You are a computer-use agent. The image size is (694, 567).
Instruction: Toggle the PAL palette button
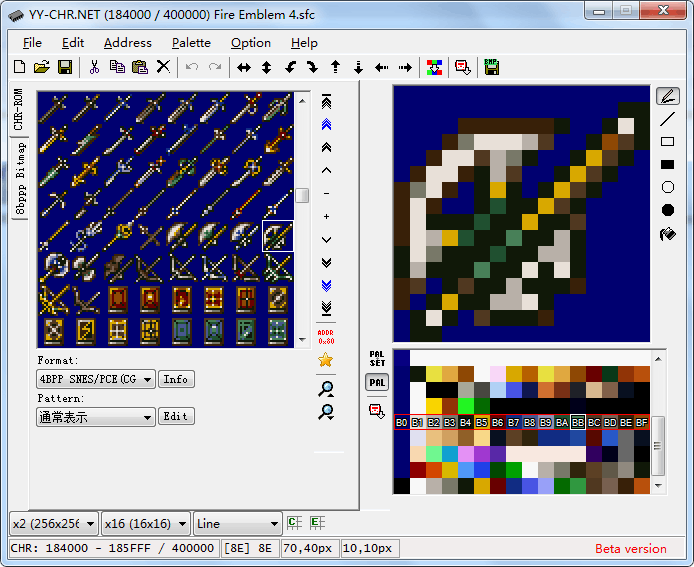pyautogui.click(x=377, y=383)
